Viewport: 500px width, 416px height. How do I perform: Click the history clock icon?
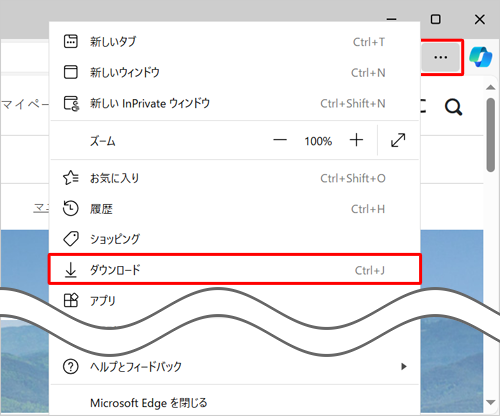(x=71, y=208)
